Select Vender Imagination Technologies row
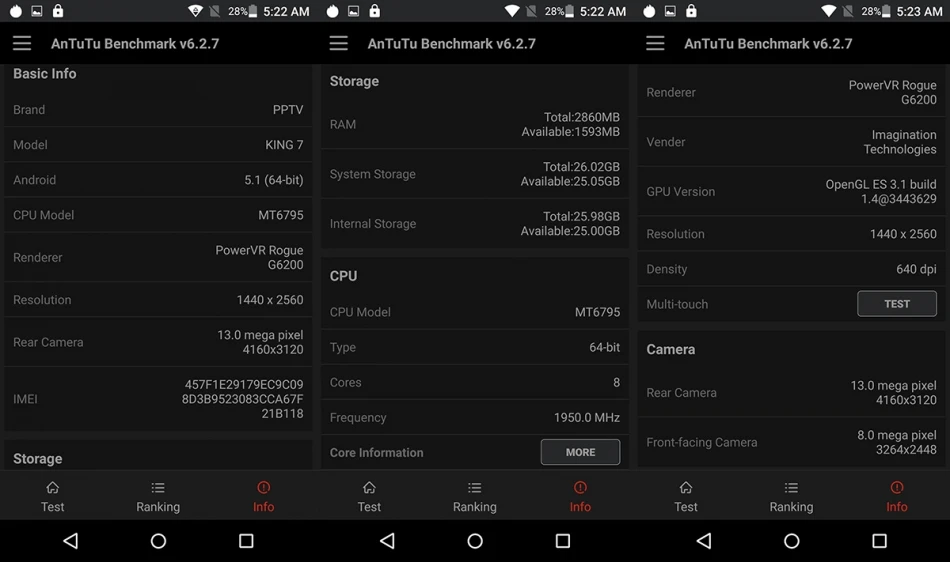 pos(791,142)
